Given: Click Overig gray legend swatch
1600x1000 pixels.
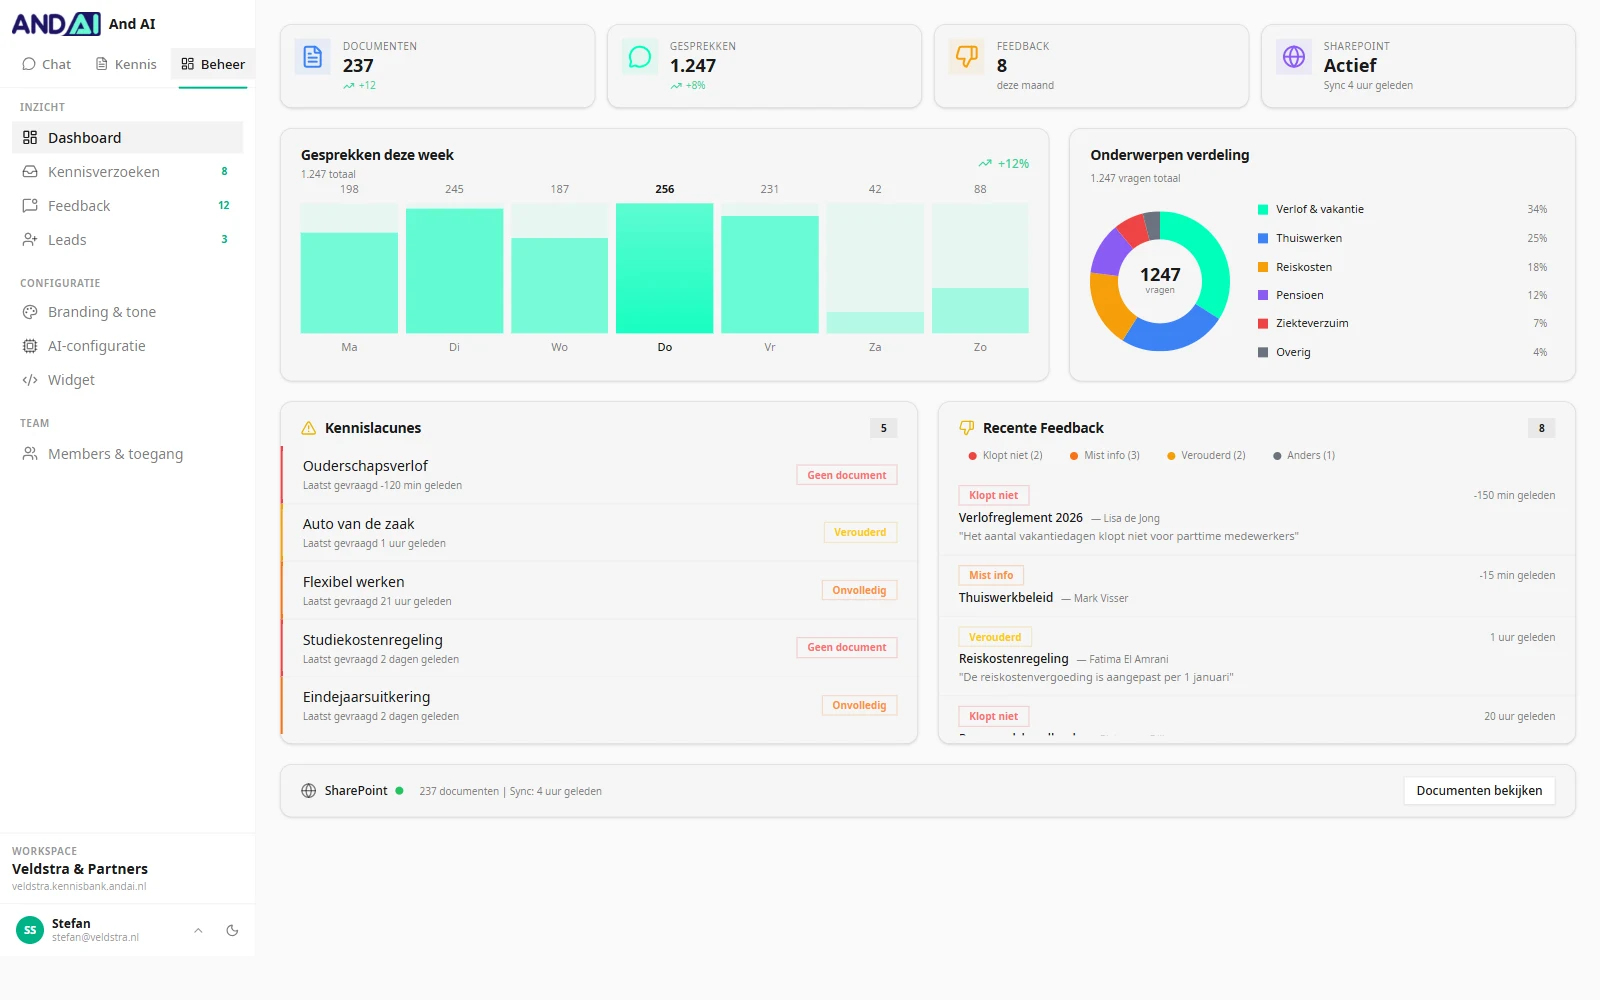Looking at the screenshot, I should click(x=1263, y=353).
